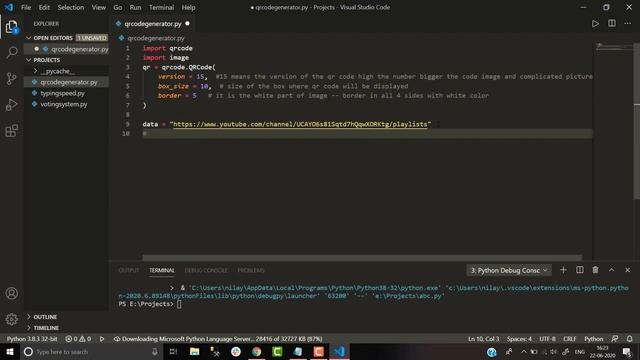This screenshot has width=640, height=360.
Task: Open the Help menu
Action: (188, 7)
